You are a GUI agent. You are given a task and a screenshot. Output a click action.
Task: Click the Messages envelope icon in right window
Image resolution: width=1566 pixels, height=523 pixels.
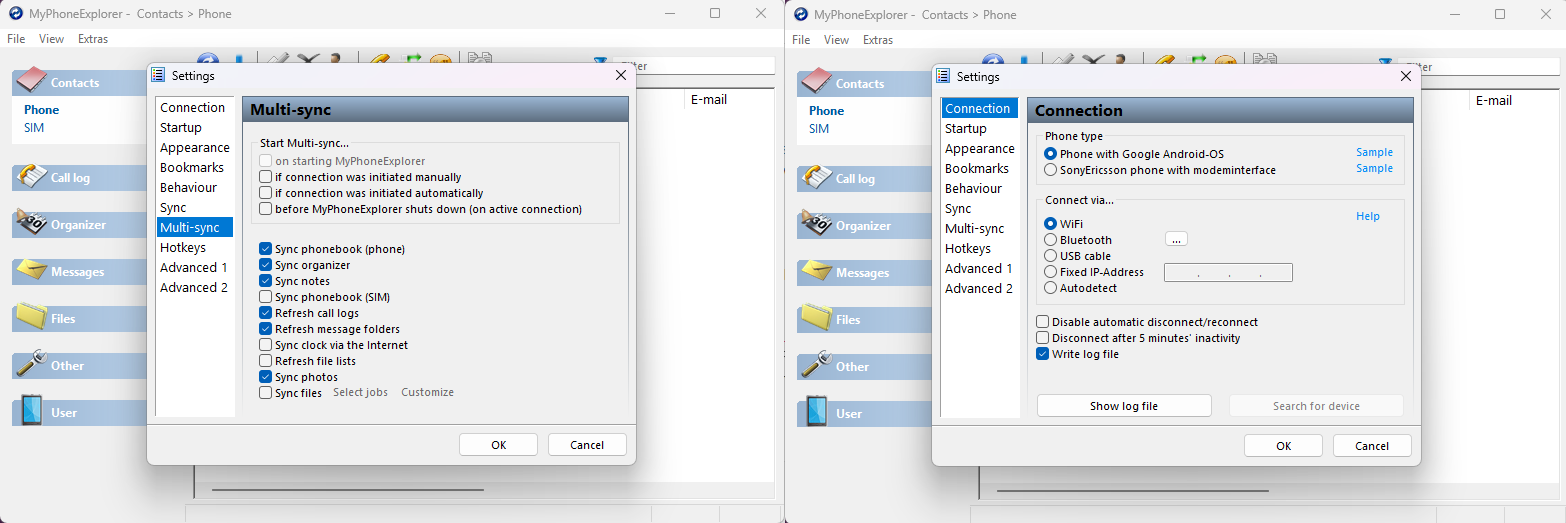point(817,272)
